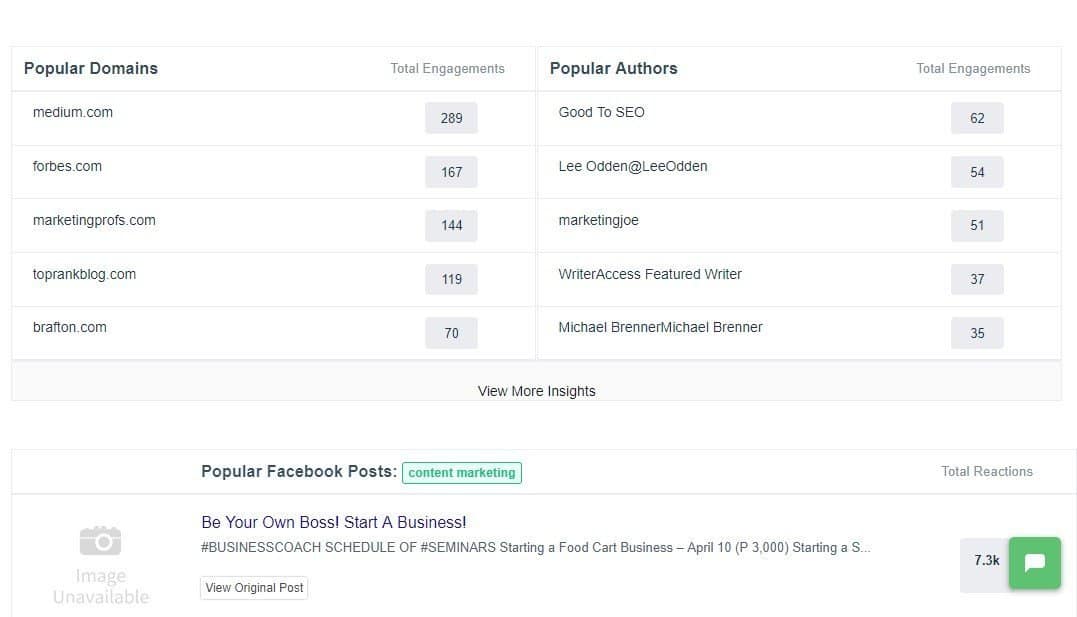Open the forbes.com domain entry
Screen dimensions: 1077x617
67,166
